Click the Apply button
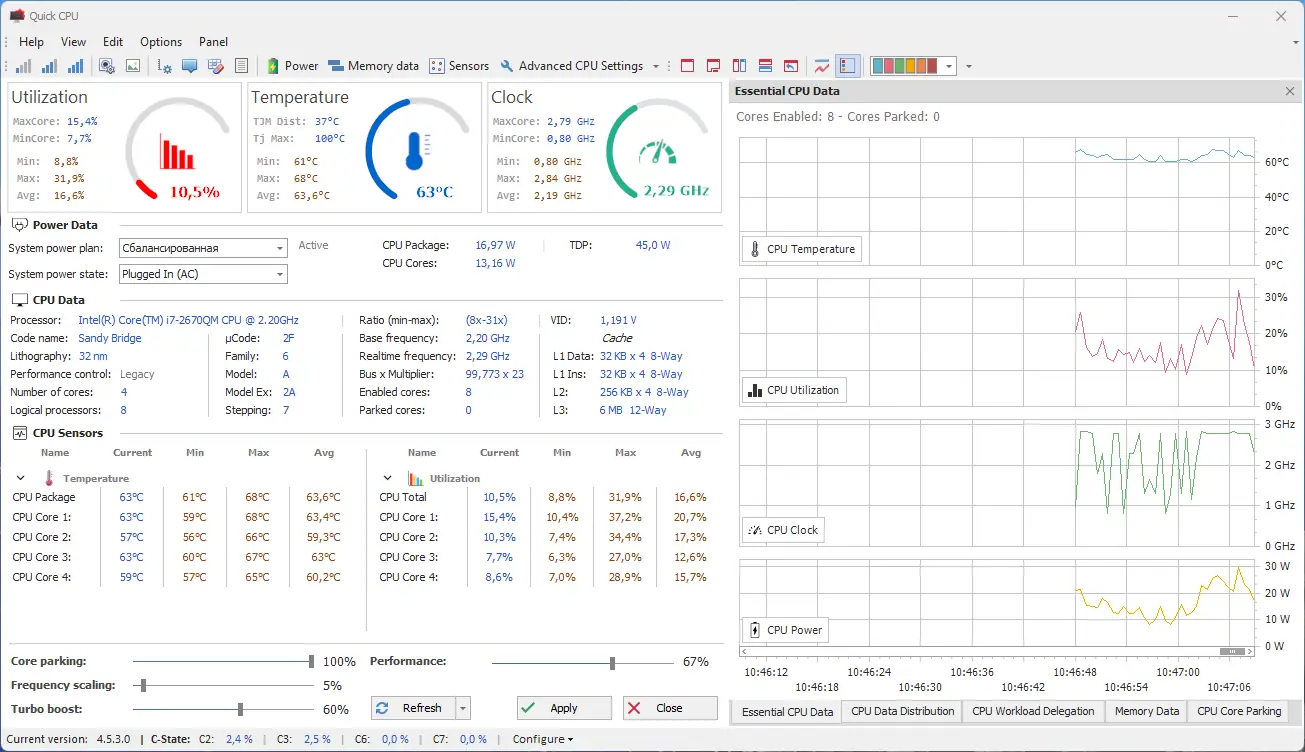Image resolution: width=1305 pixels, height=752 pixels. point(564,708)
